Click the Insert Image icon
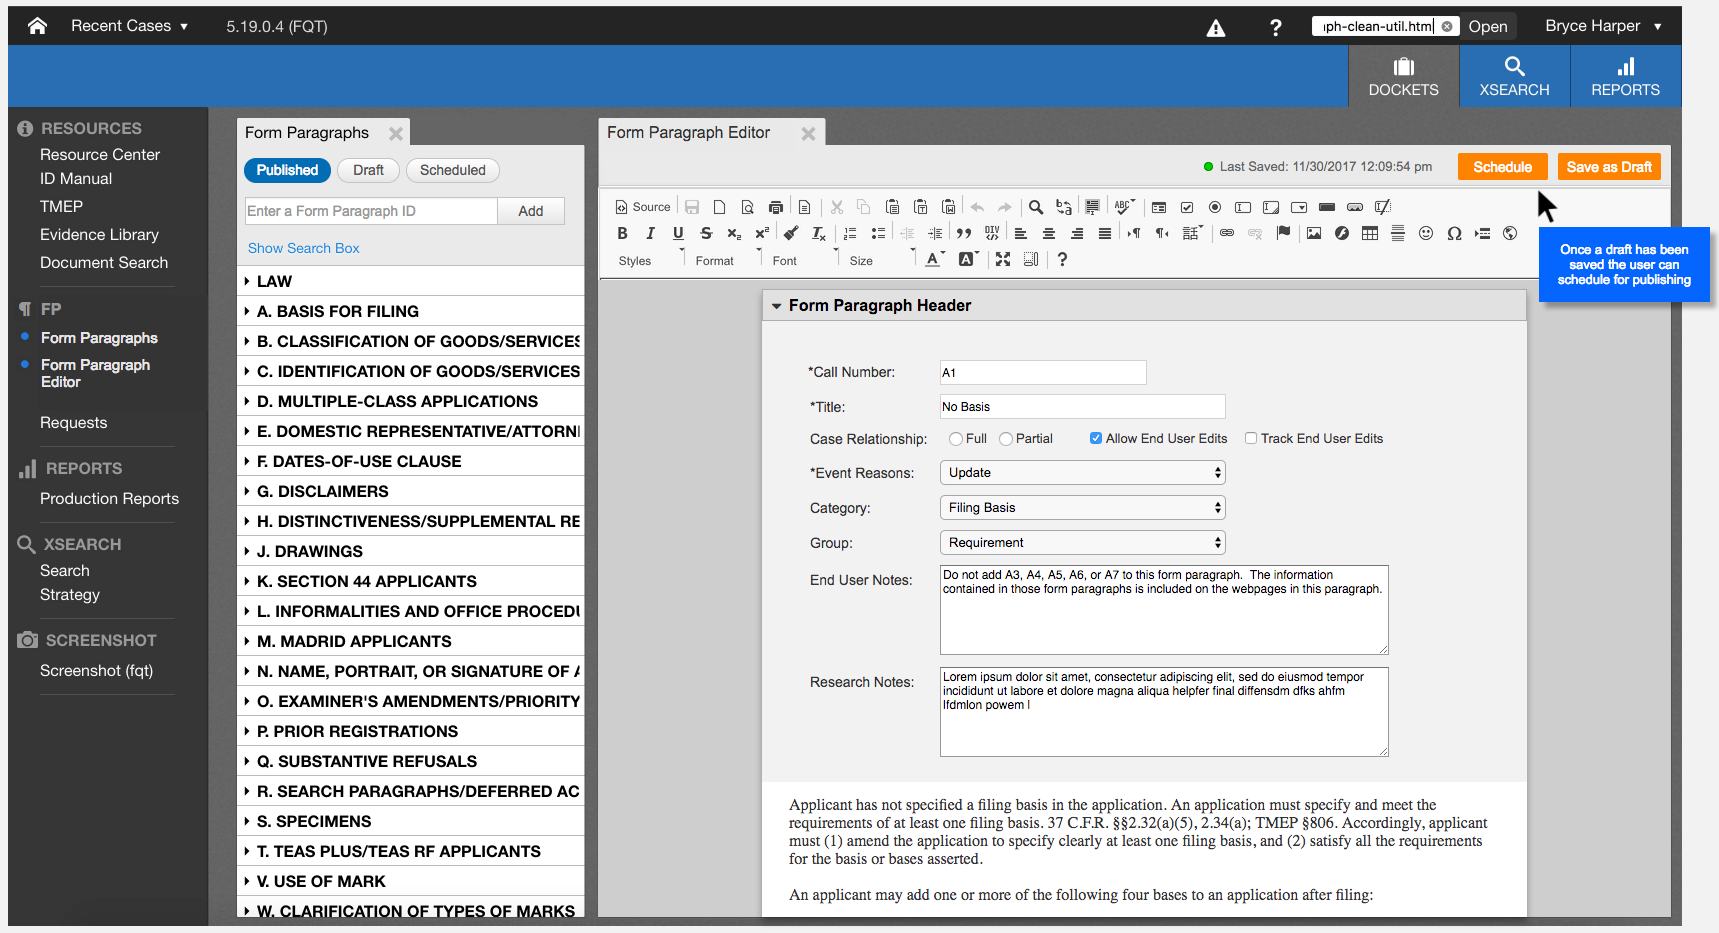Screen dimensions: 1719x933 (1314, 233)
